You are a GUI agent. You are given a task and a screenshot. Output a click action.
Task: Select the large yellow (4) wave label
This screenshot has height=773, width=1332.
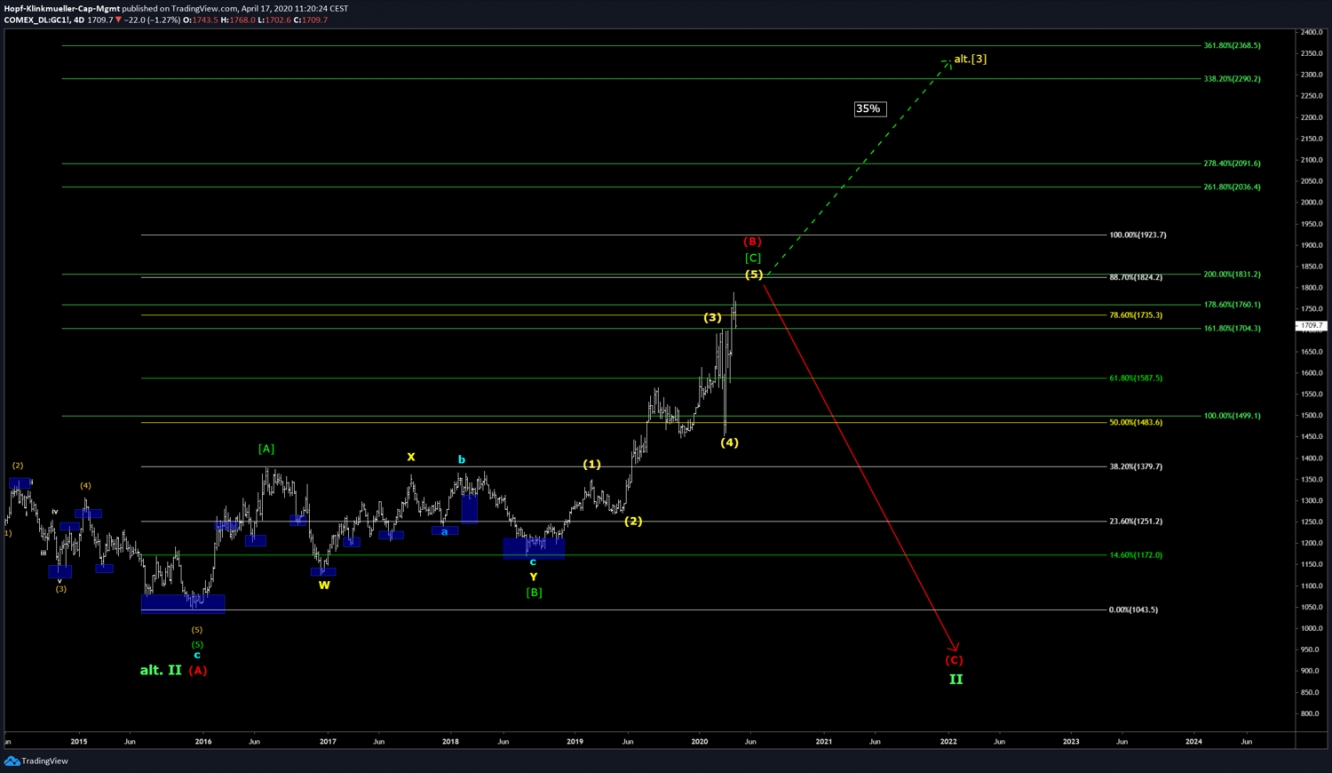(730, 442)
